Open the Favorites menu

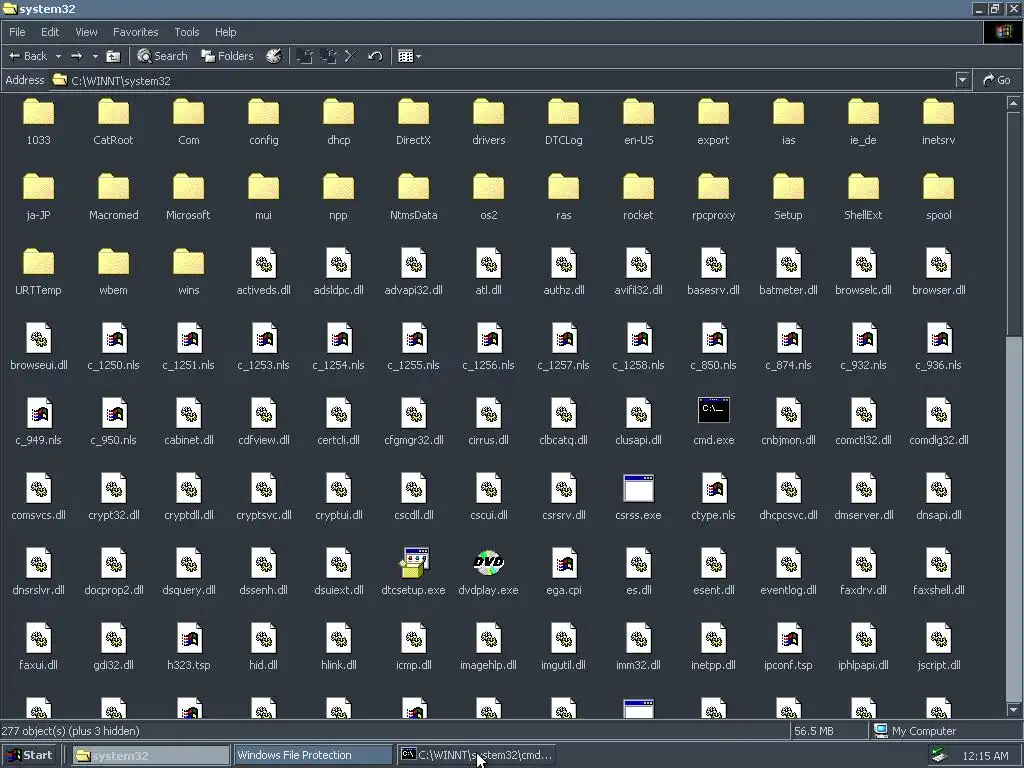tap(135, 32)
